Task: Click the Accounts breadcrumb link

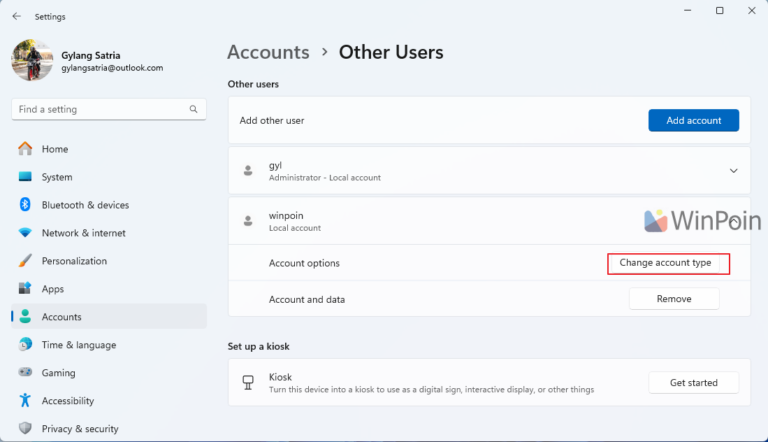Action: (x=268, y=52)
